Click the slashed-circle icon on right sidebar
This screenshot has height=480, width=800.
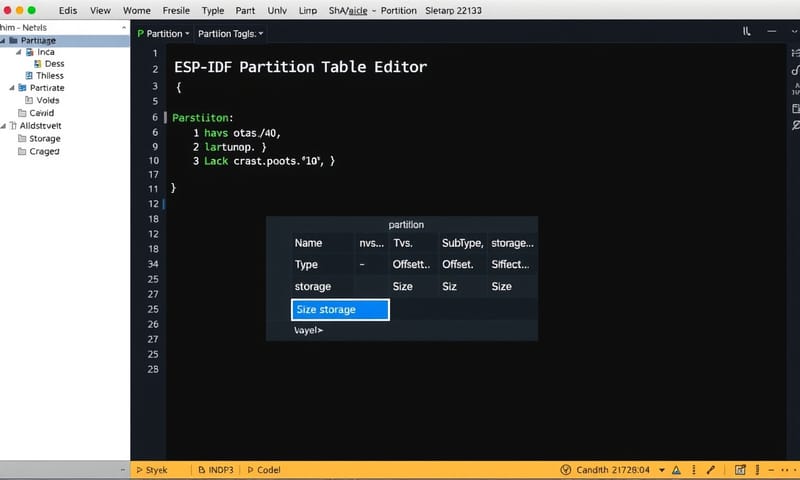pyautogui.click(x=795, y=125)
